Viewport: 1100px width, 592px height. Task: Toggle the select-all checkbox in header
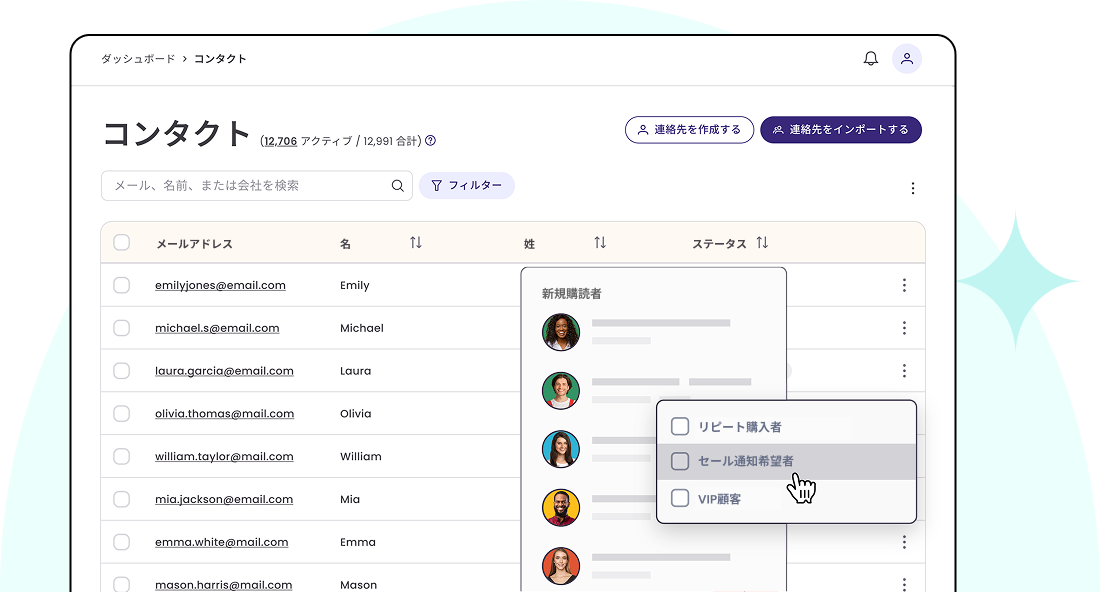[x=121, y=243]
